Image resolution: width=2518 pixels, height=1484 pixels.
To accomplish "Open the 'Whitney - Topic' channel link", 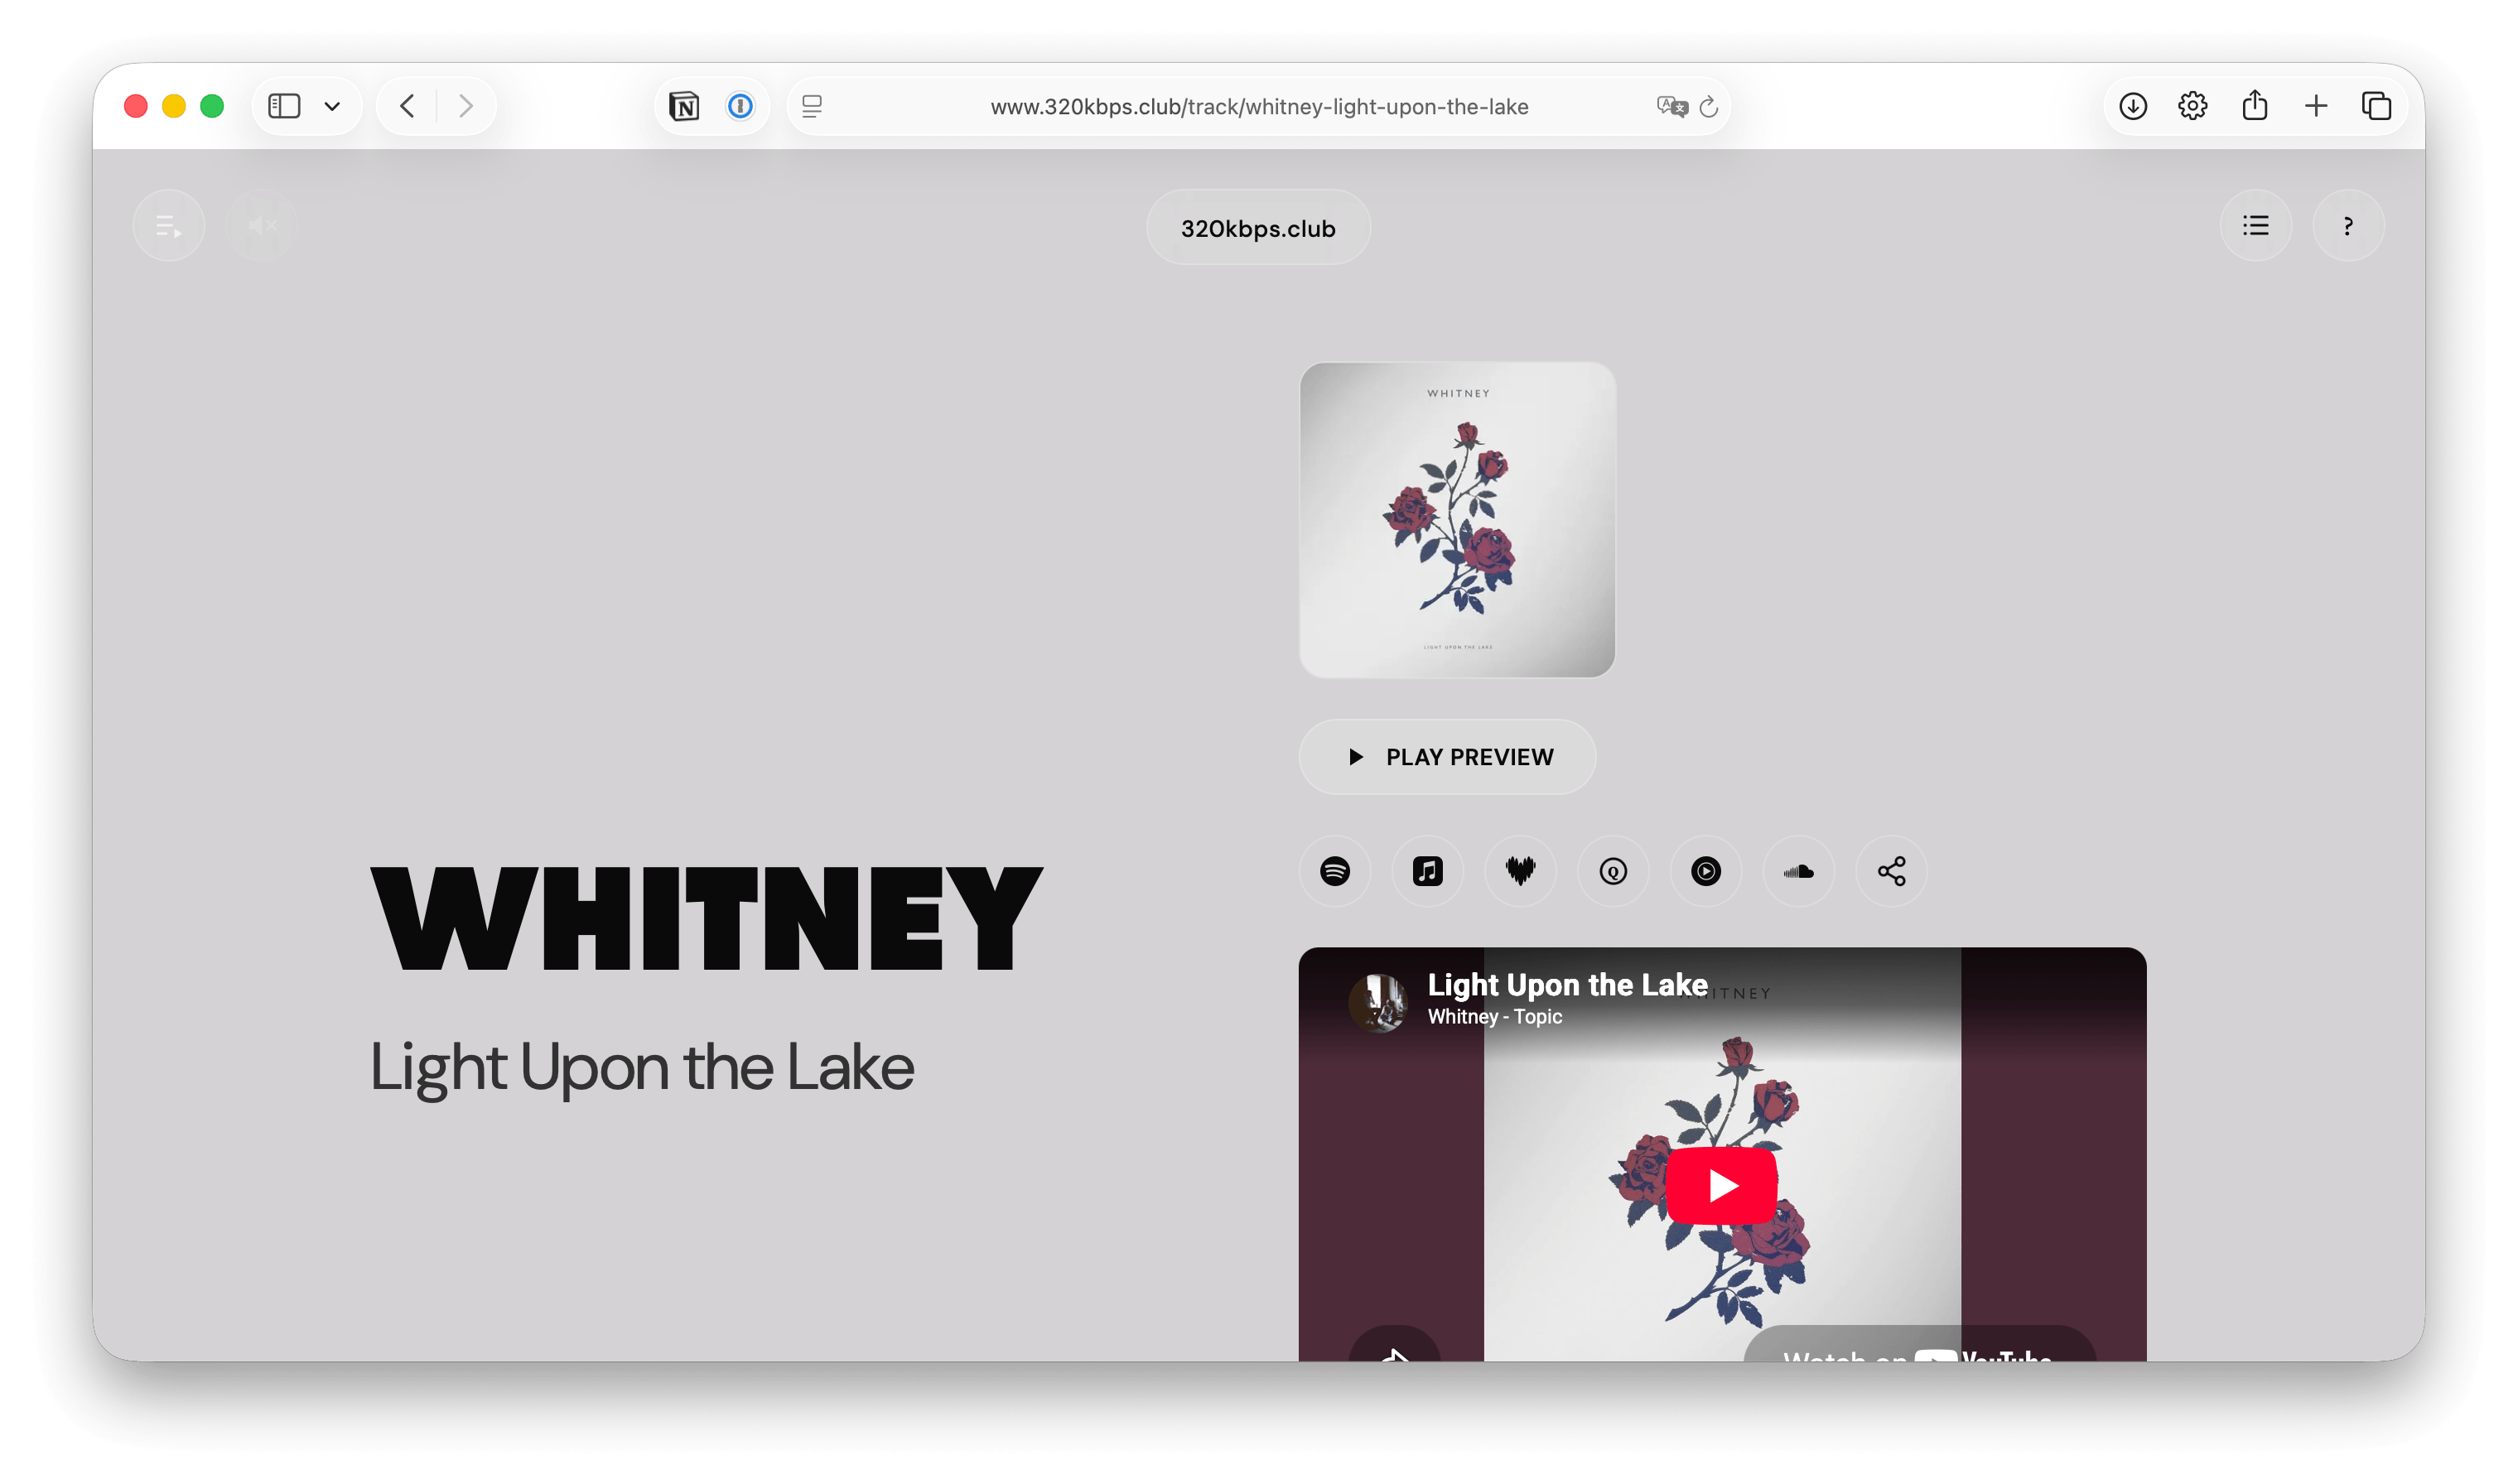I will point(1494,1017).
